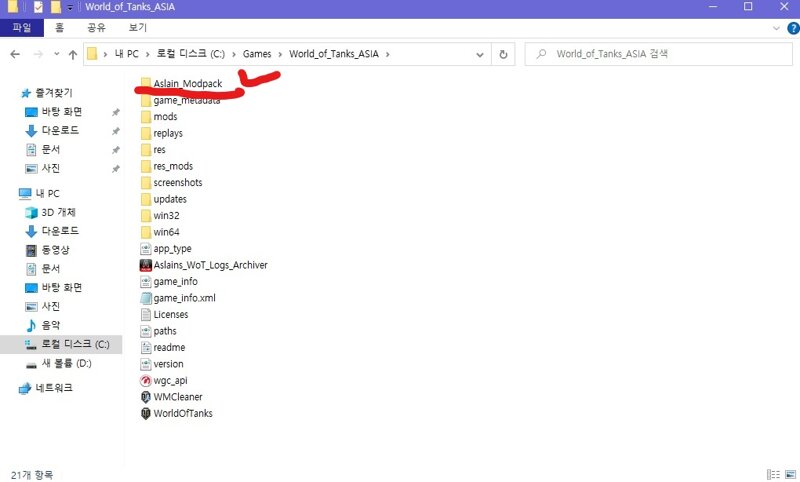This screenshot has width=800, height=482.
Task: Open 3D 개체 in the navigation pane
Action: (58, 212)
